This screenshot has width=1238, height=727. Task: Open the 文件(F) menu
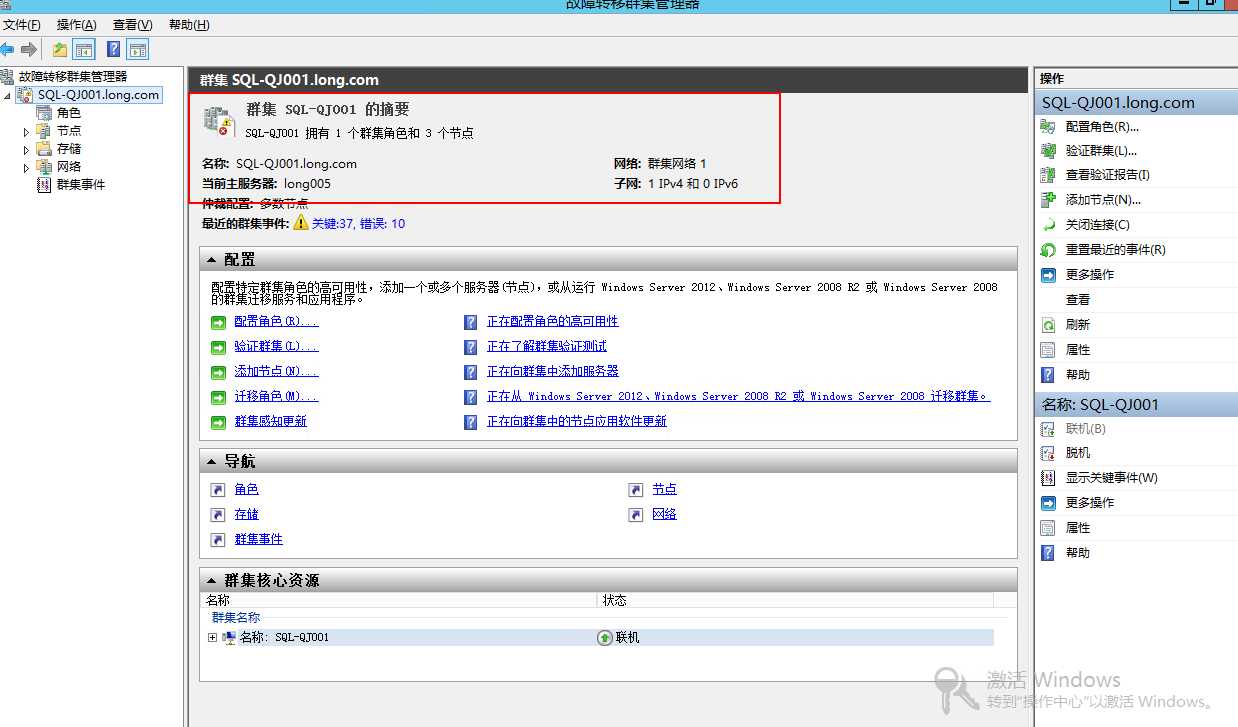point(22,25)
